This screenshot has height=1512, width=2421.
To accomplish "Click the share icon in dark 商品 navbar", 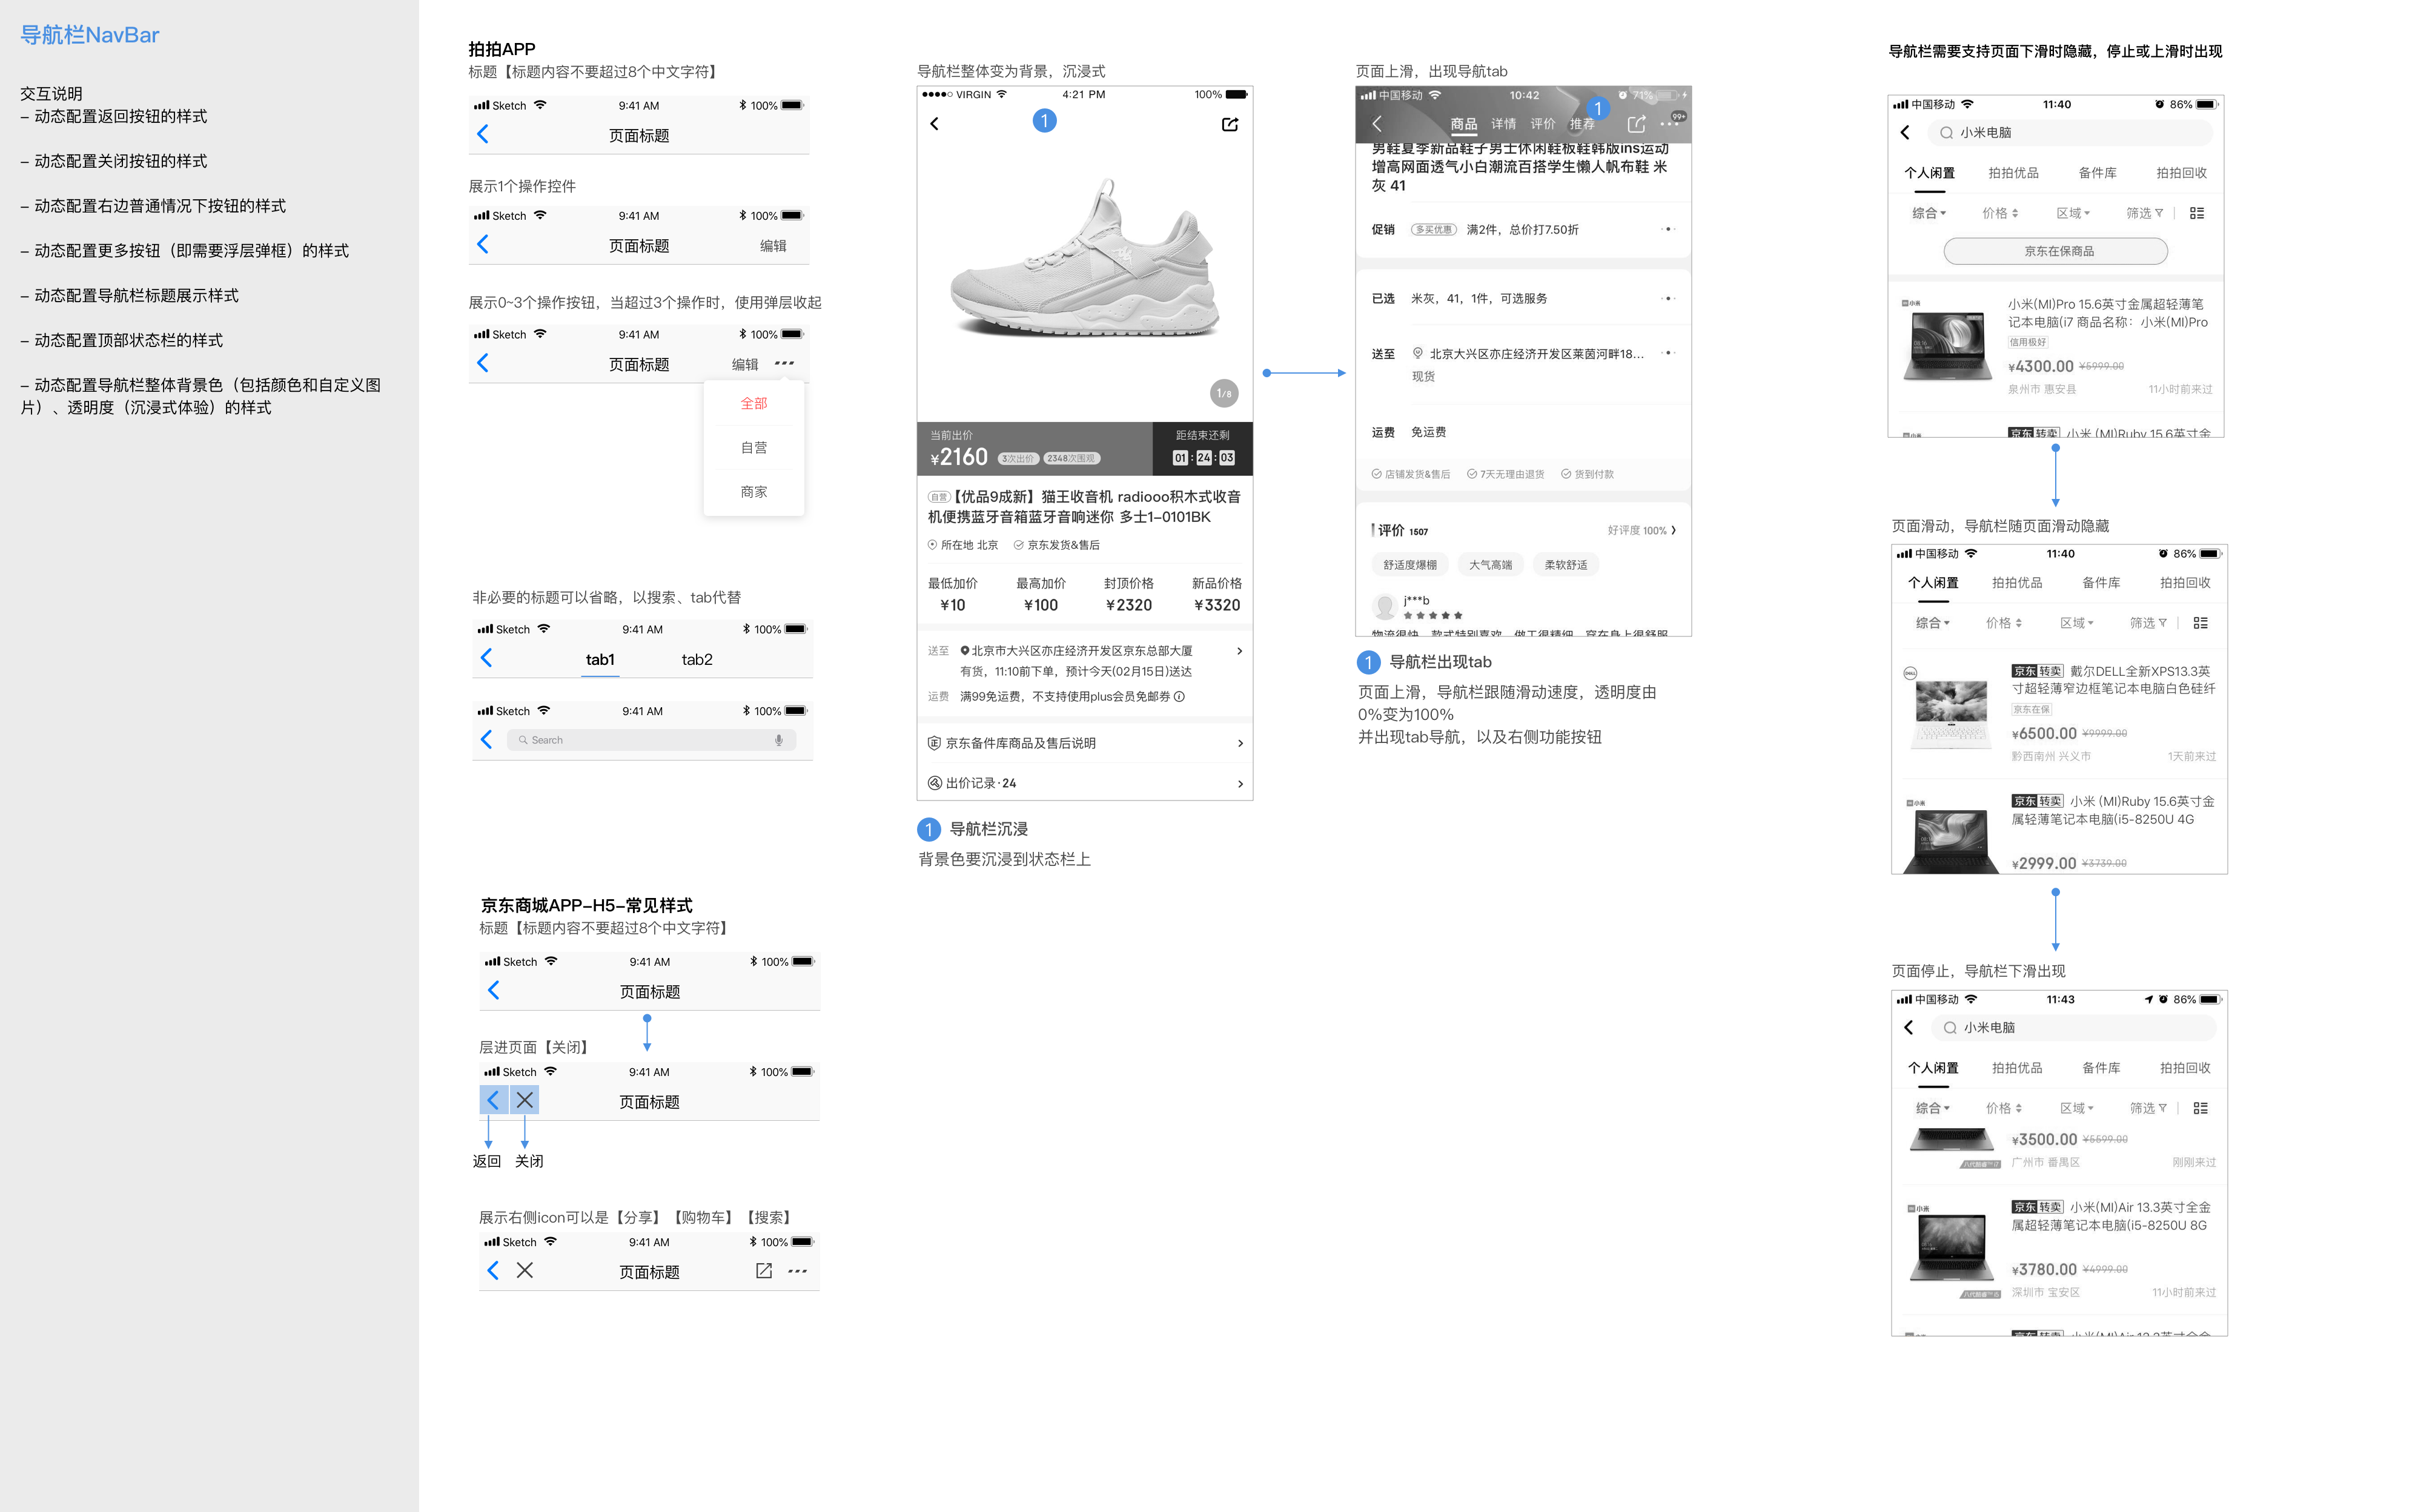I will tap(1636, 124).
